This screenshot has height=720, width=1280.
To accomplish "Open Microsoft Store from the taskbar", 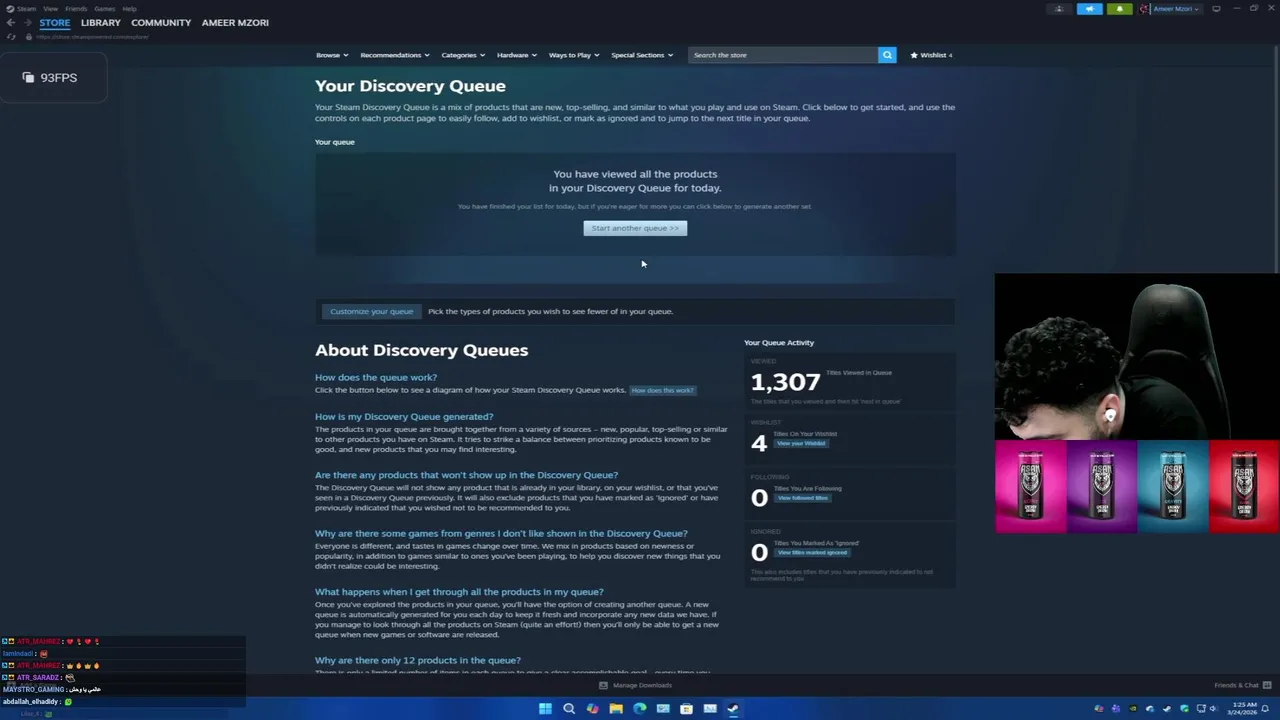I will point(686,709).
